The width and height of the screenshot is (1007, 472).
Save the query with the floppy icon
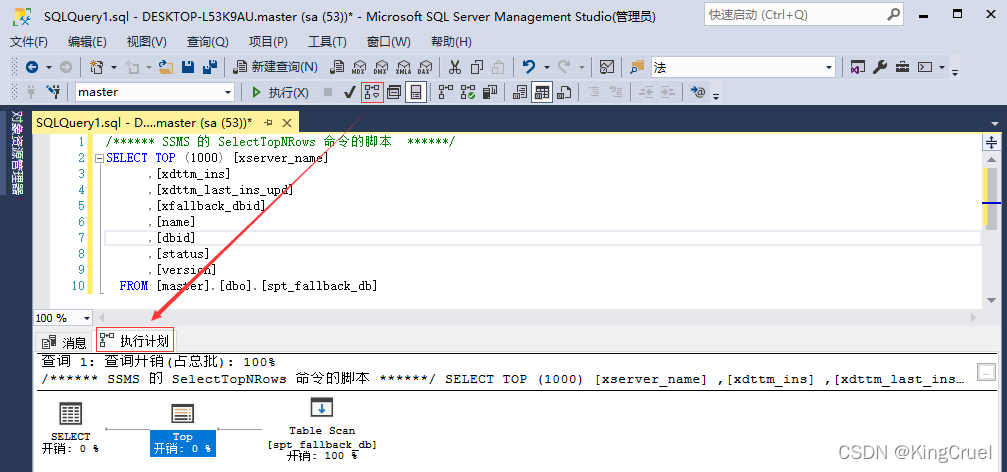pyautogui.click(x=188, y=67)
